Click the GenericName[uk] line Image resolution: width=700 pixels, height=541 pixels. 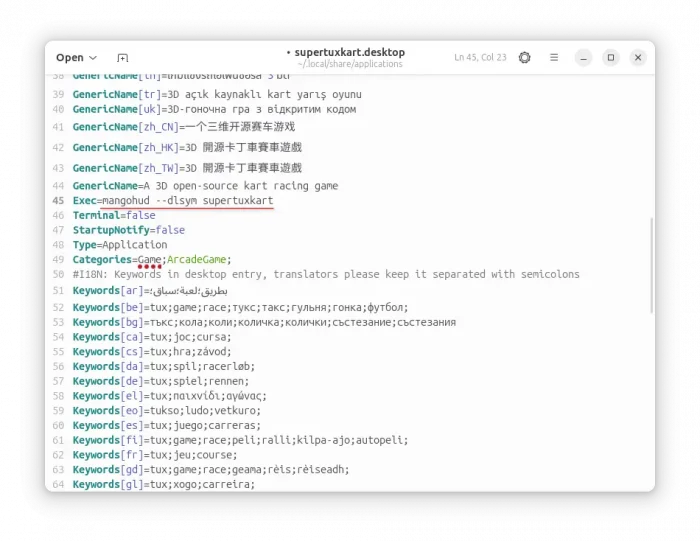click(x=214, y=110)
